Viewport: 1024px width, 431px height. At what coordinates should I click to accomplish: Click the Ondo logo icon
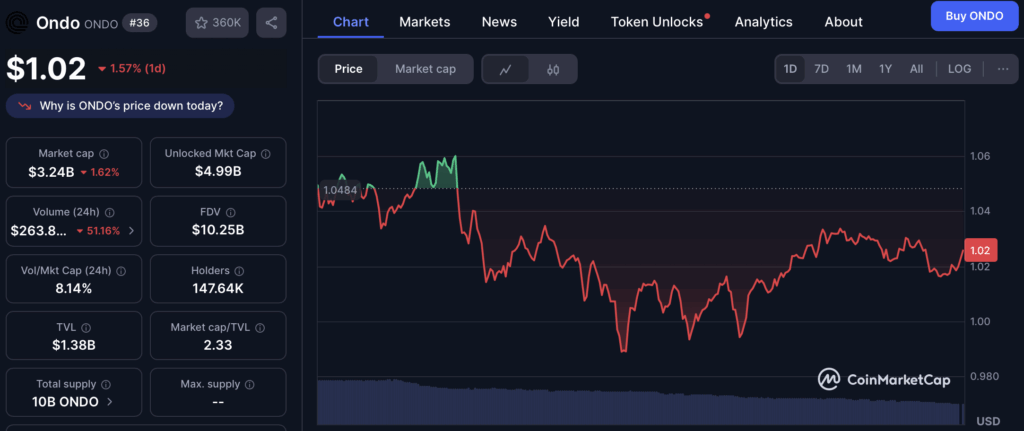(x=17, y=23)
